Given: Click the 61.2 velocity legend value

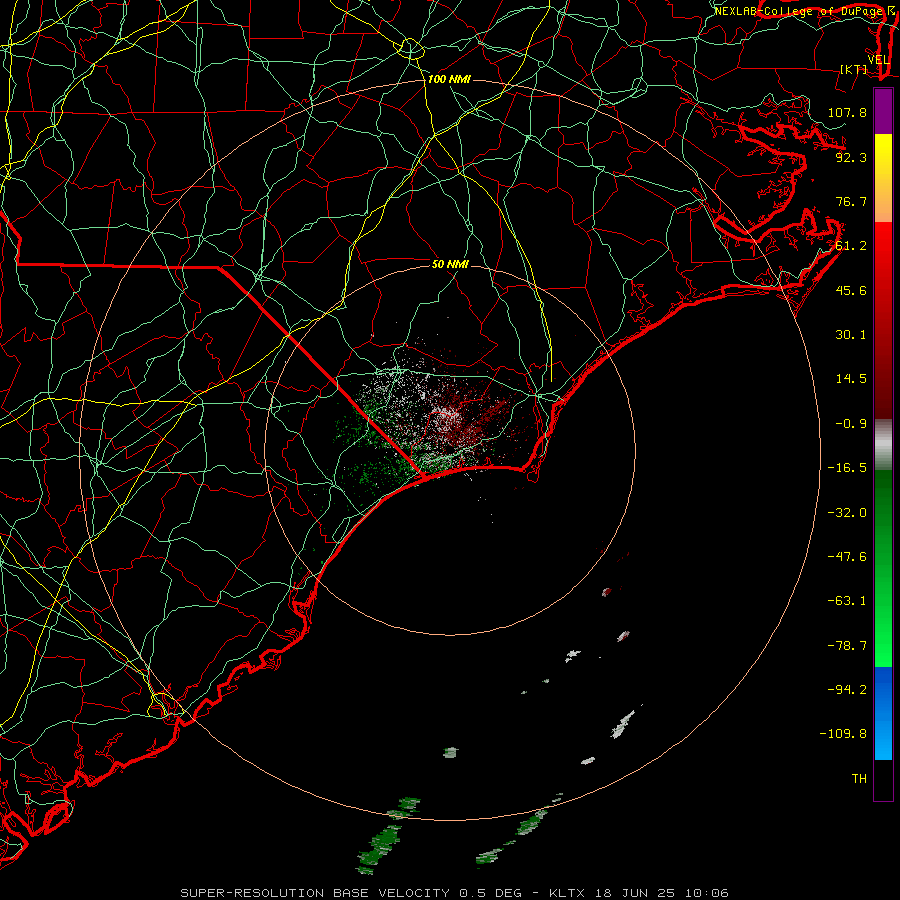Looking at the screenshot, I should pos(851,246).
